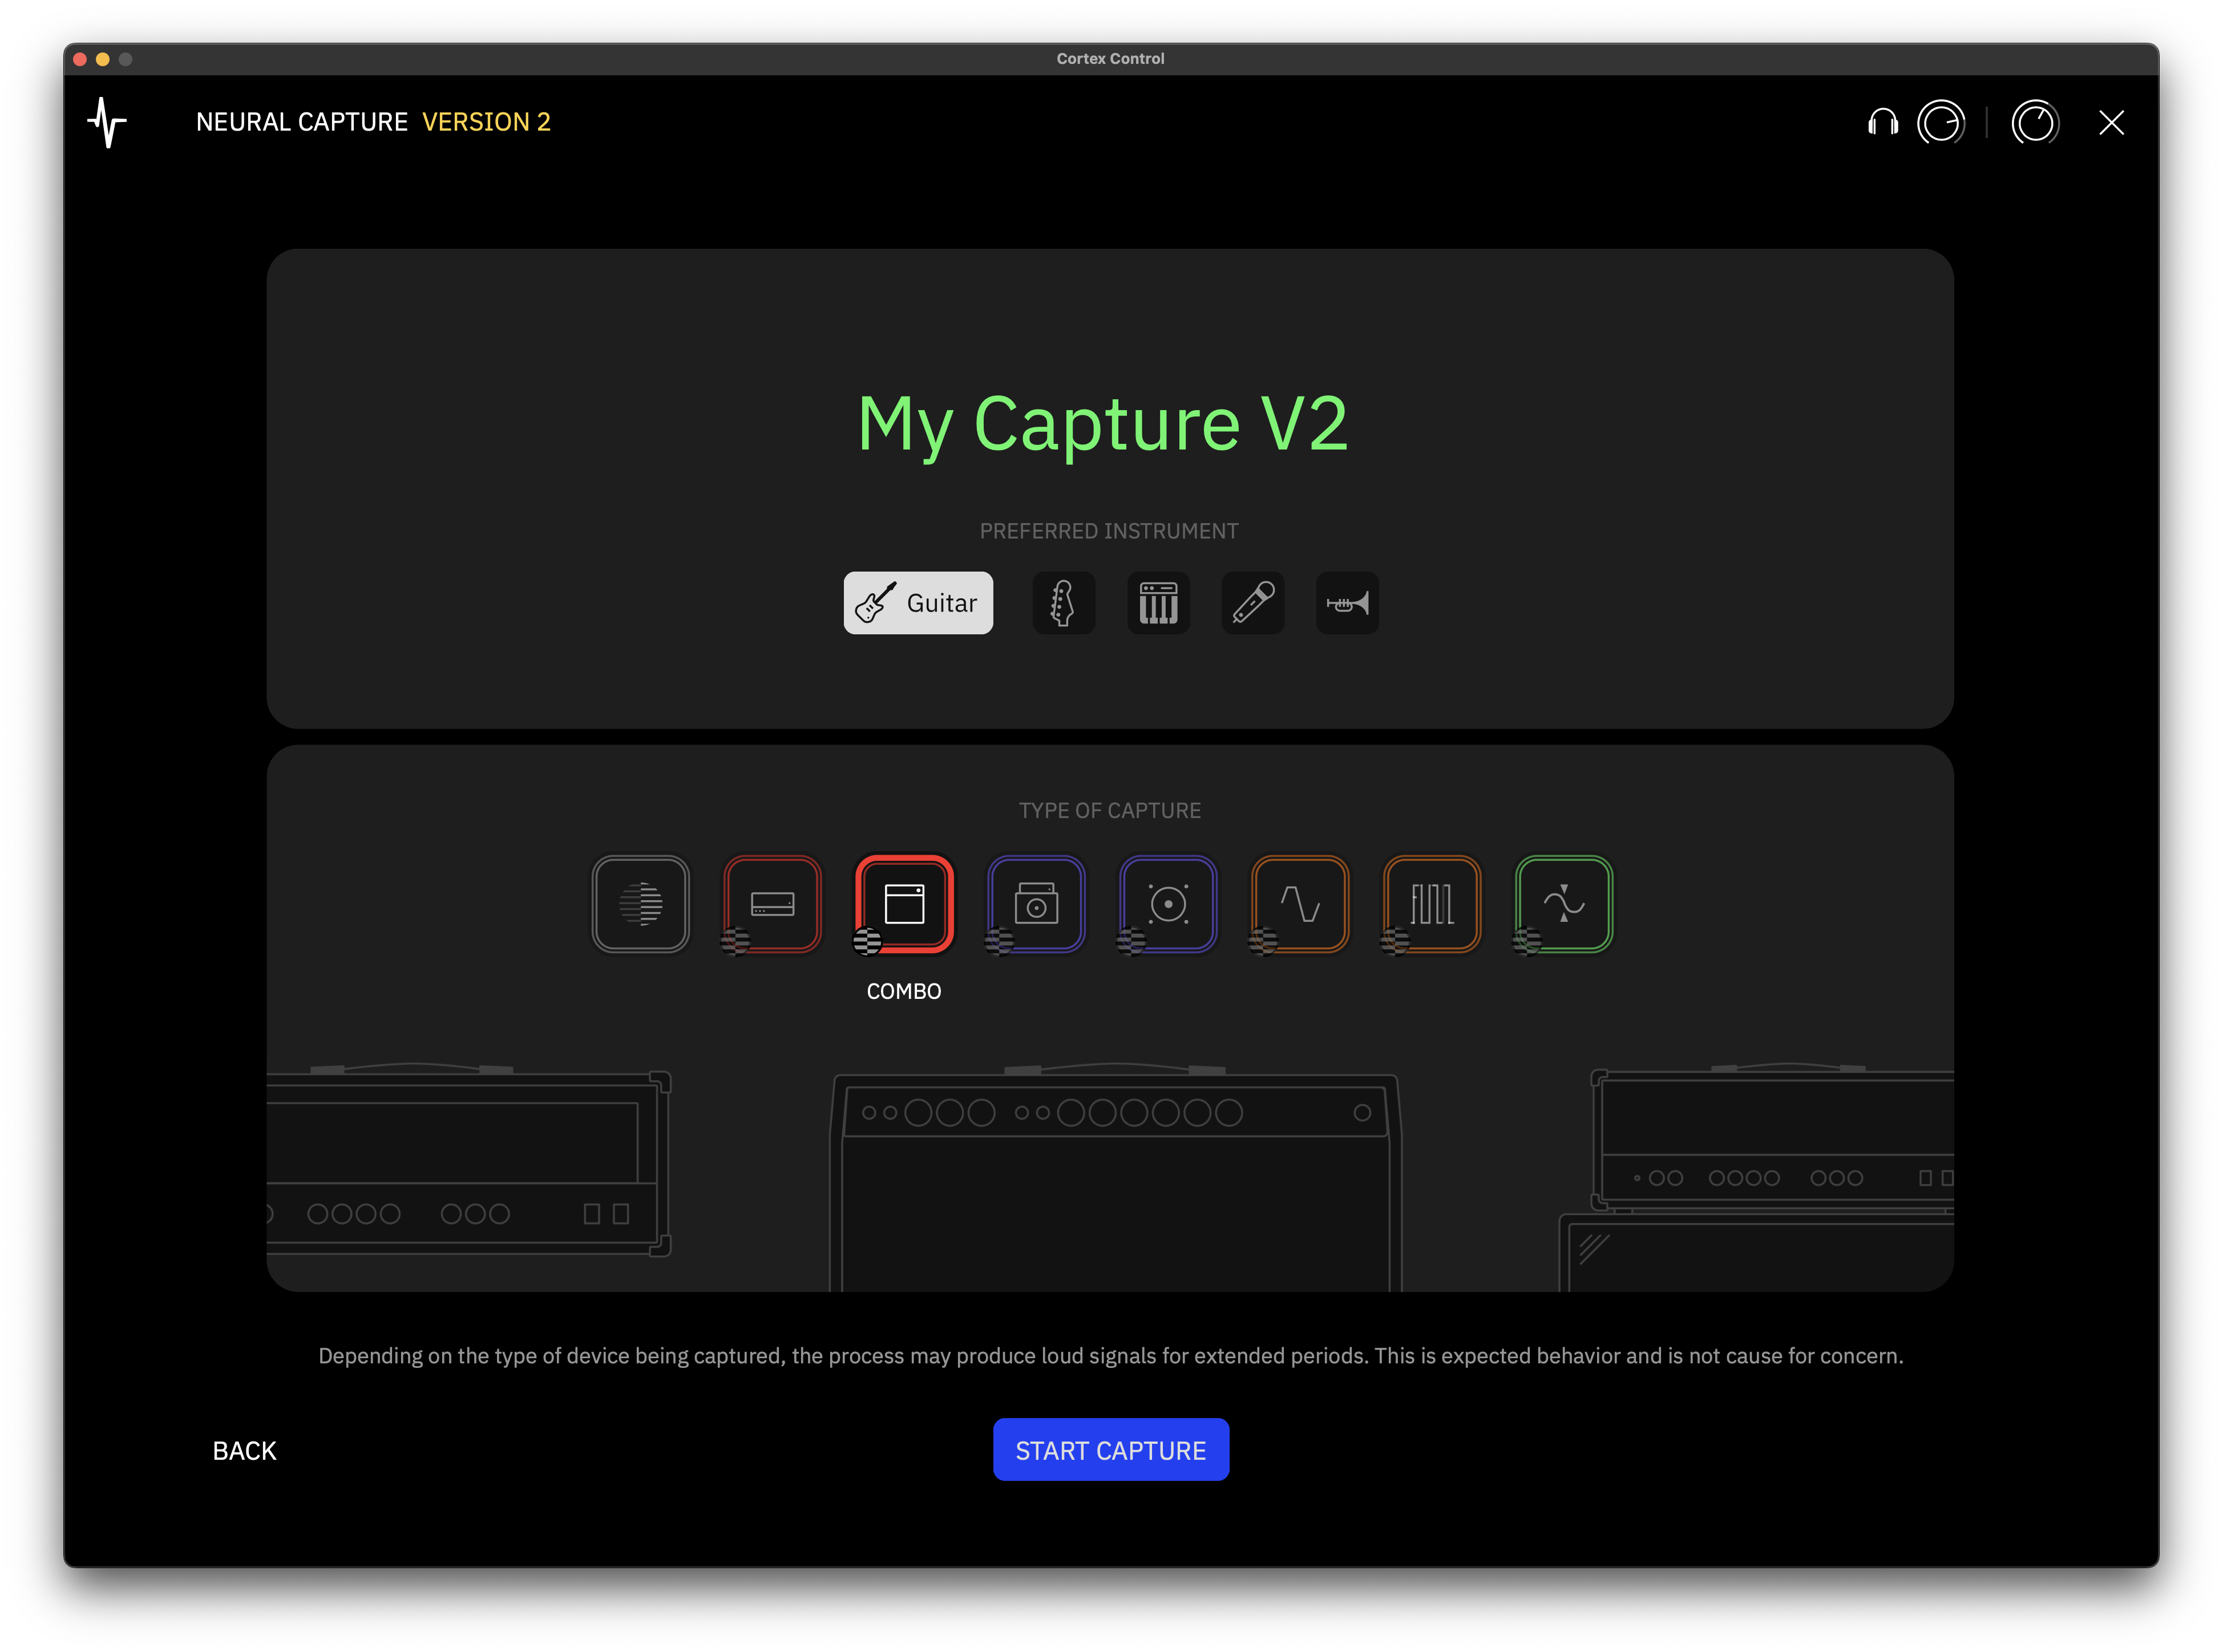Screen dimensions: 2223x1652
Task: Choose the amp plus cabinet capture type
Action: [x=1036, y=904]
